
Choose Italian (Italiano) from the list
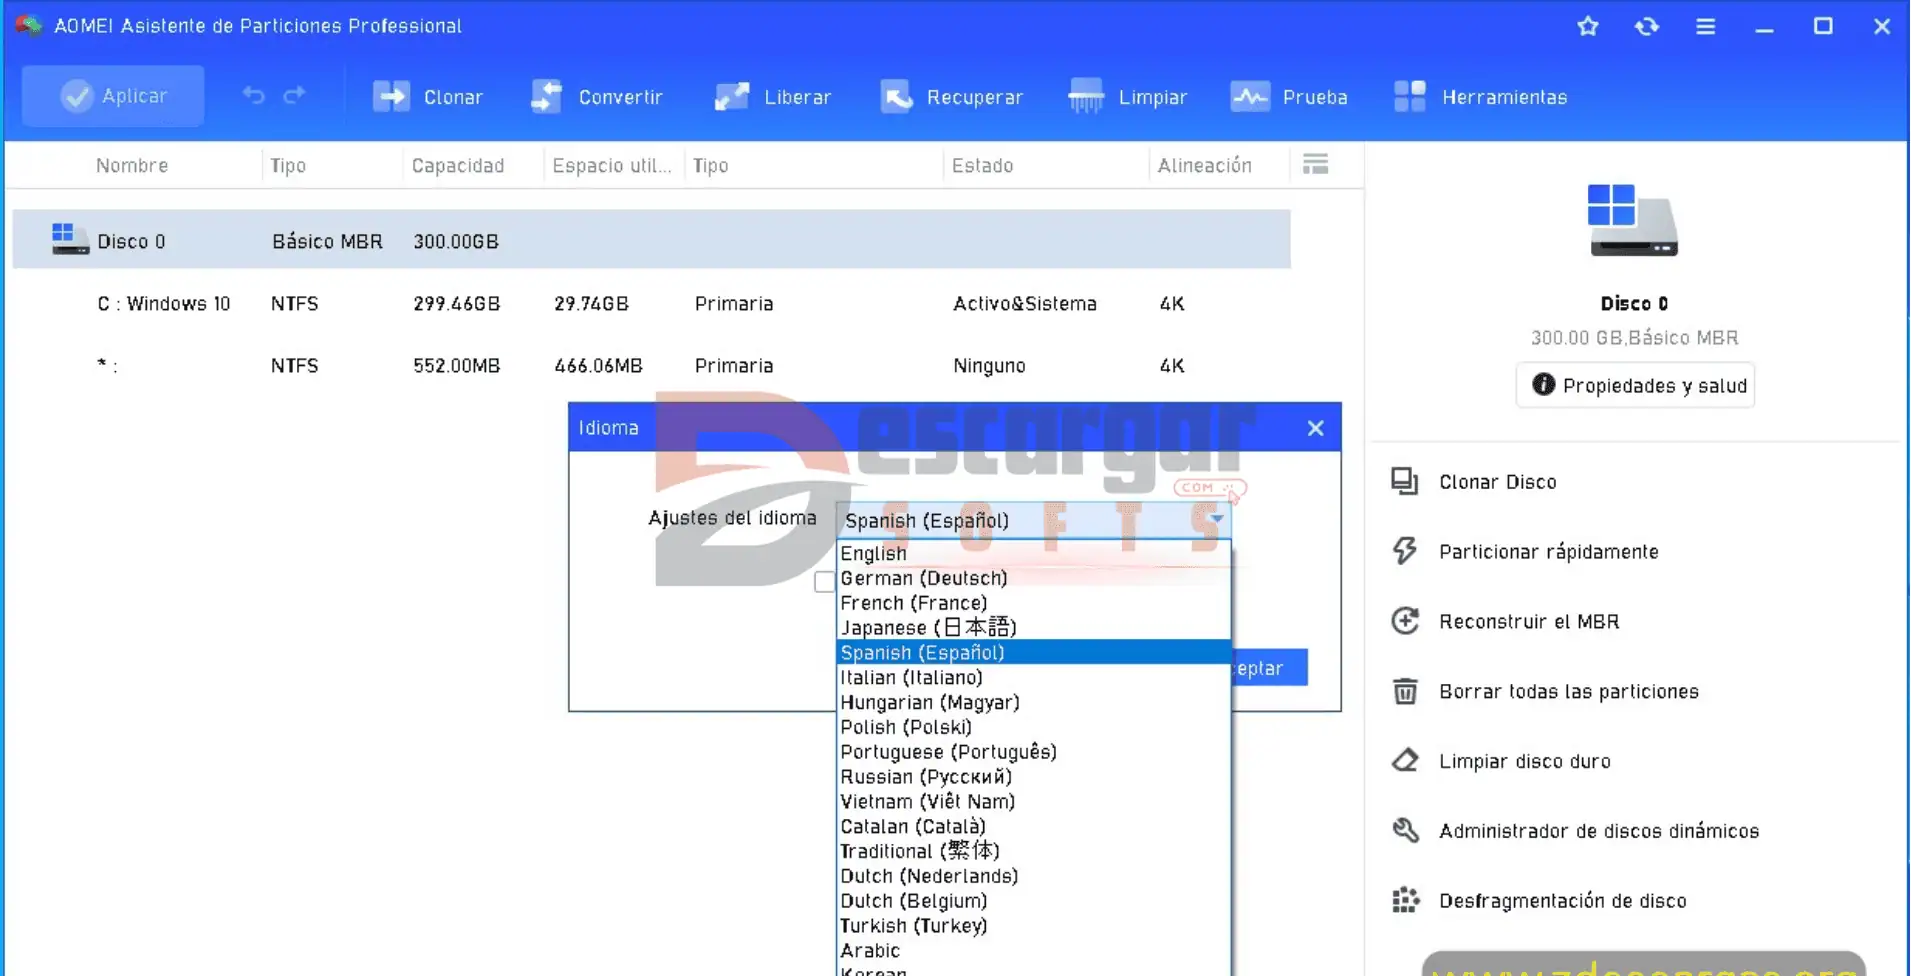point(1033,677)
